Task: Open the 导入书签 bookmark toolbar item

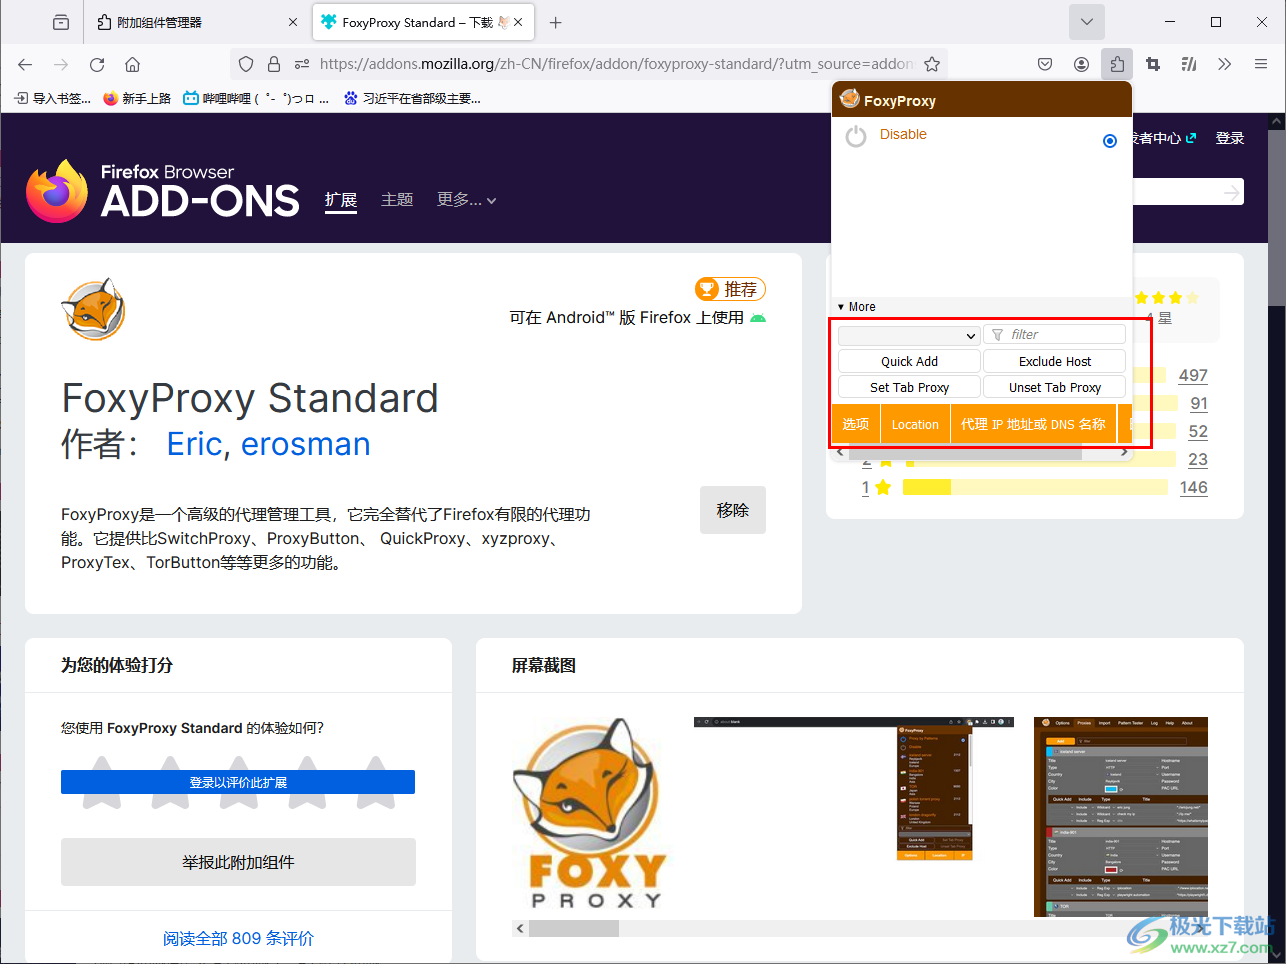Action: 52,98
